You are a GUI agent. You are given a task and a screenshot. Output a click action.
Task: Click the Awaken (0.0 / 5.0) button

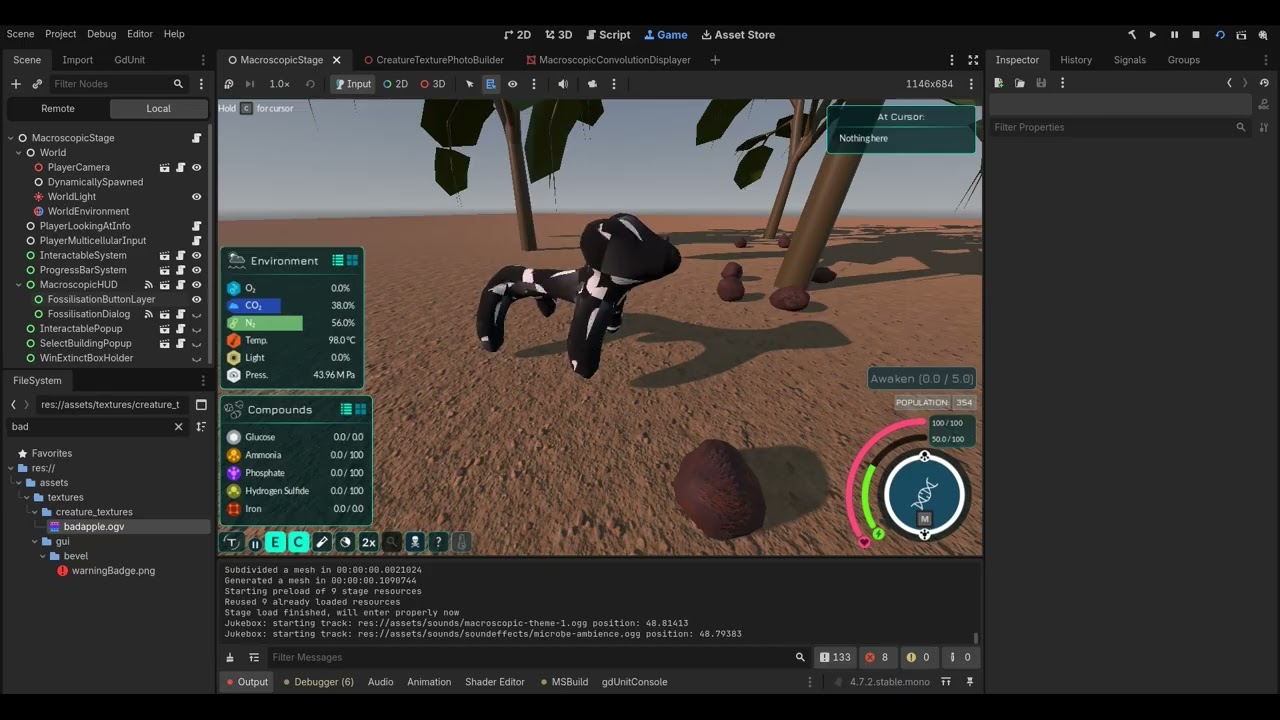pos(921,379)
